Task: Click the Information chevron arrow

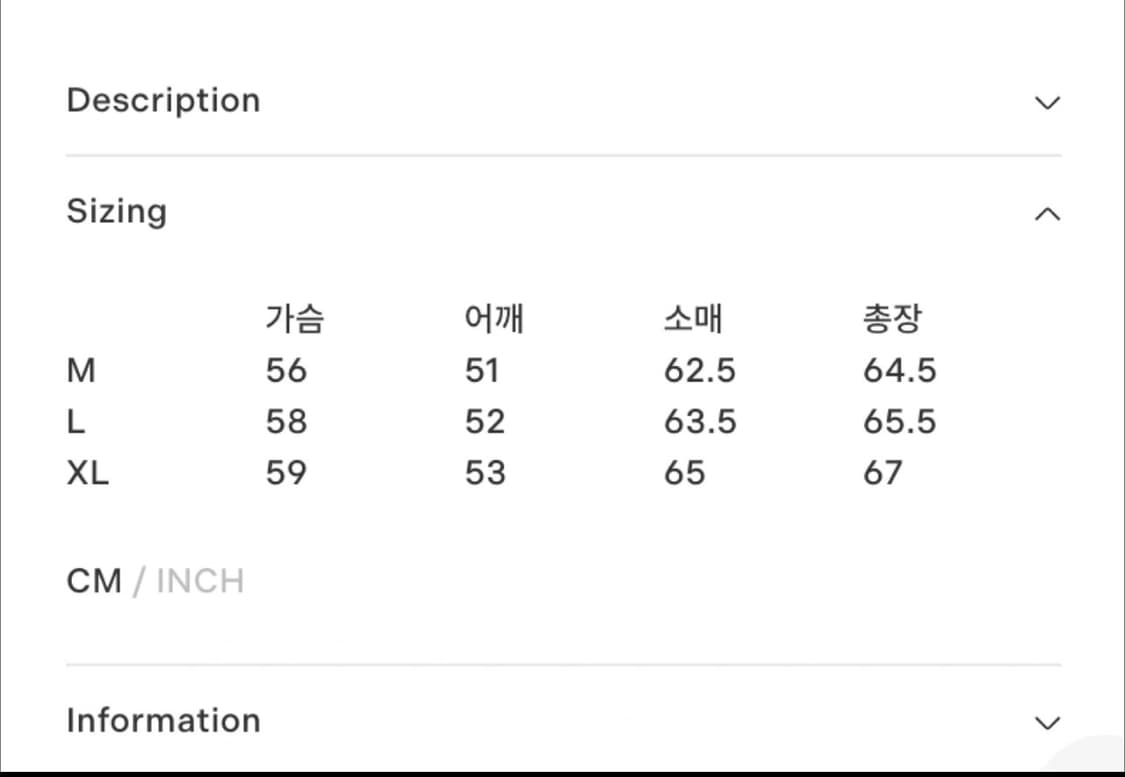Action: point(1046,722)
